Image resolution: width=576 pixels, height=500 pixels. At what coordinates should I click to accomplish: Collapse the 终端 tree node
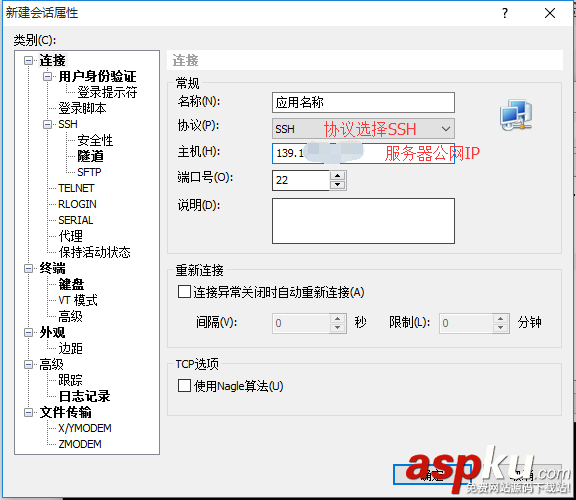click(28, 269)
